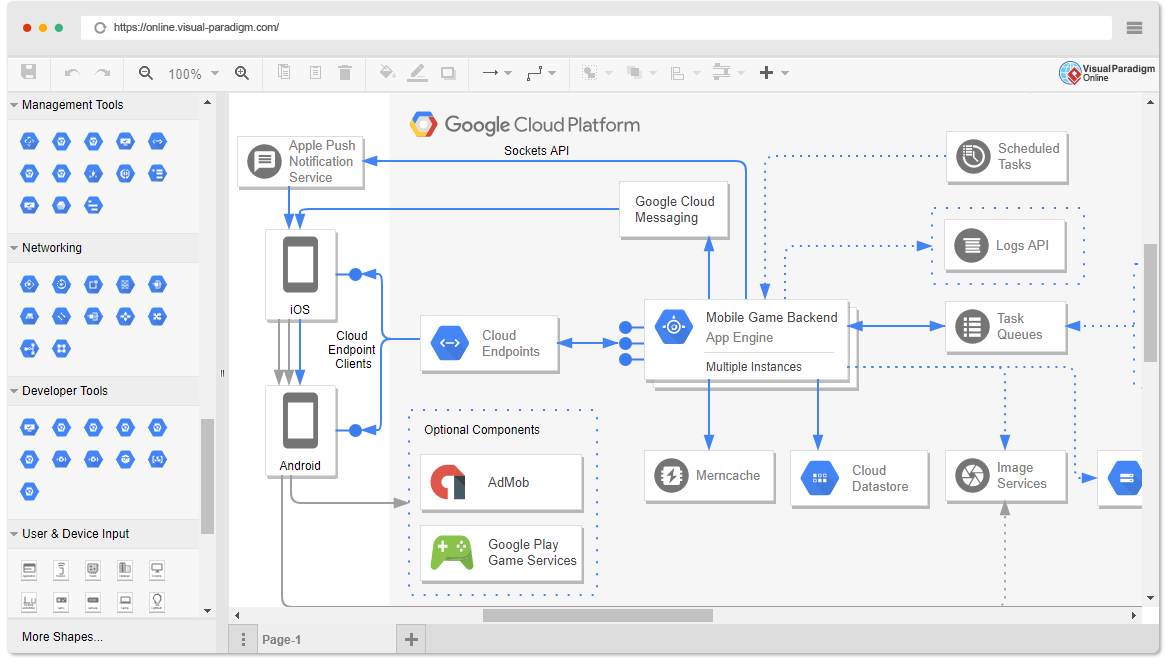Collapse the Management Tools section
The height and width of the screenshot is (665, 1170).
click(13, 105)
